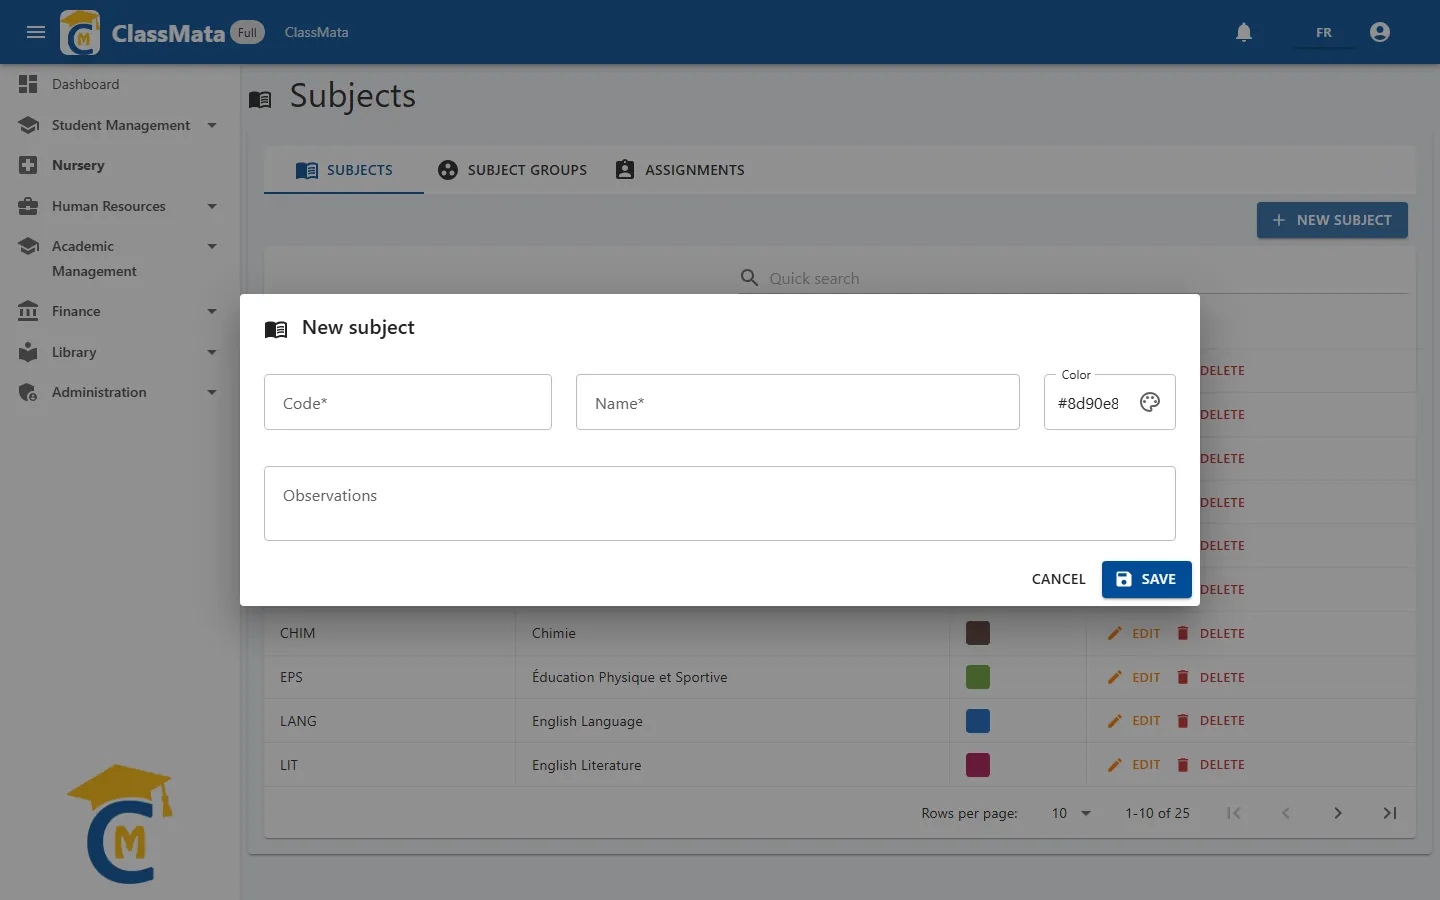The height and width of the screenshot is (900, 1440).
Task: Click the Quick search field
Action: 1074,278
